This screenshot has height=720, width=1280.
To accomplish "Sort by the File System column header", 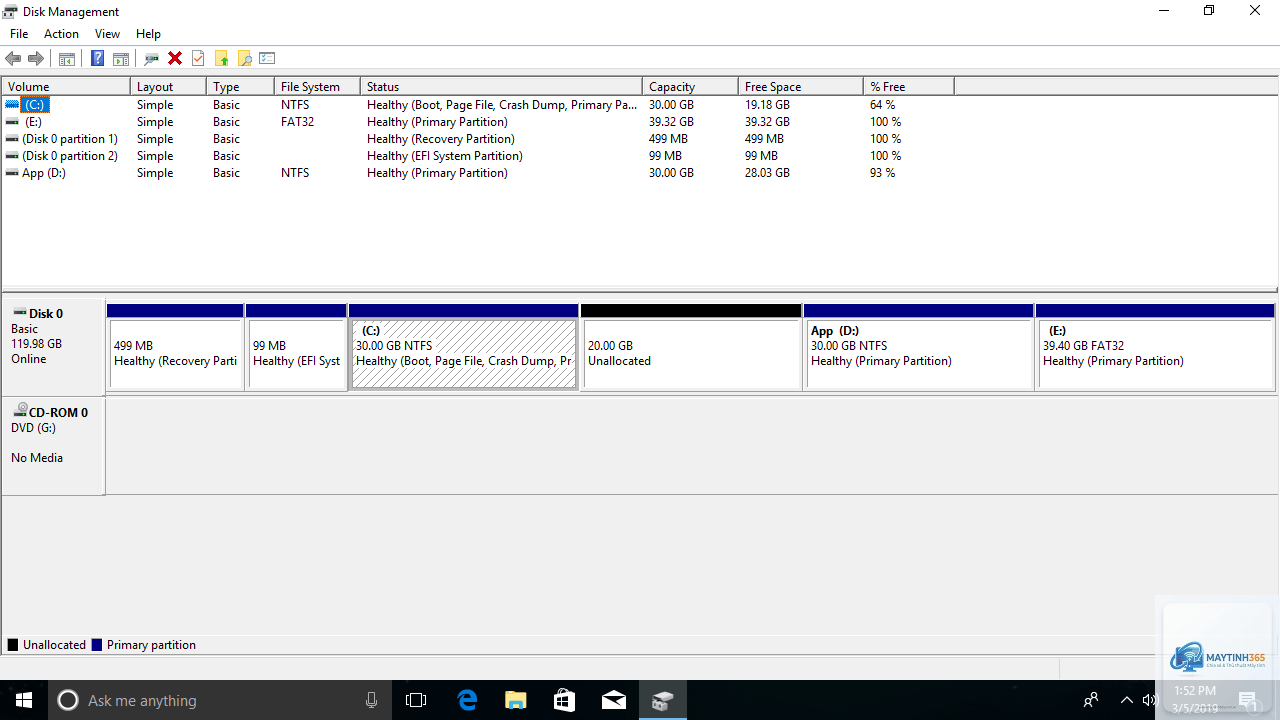I will coord(317,87).
